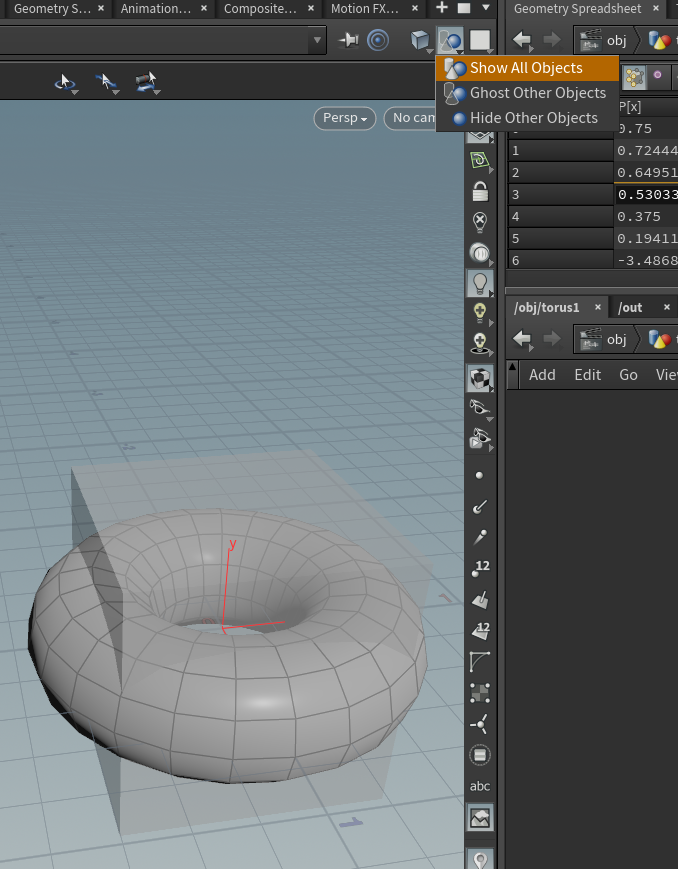The image size is (678, 869).
Task: Toggle normal lighting light bulb icon
Action: click(x=480, y=283)
